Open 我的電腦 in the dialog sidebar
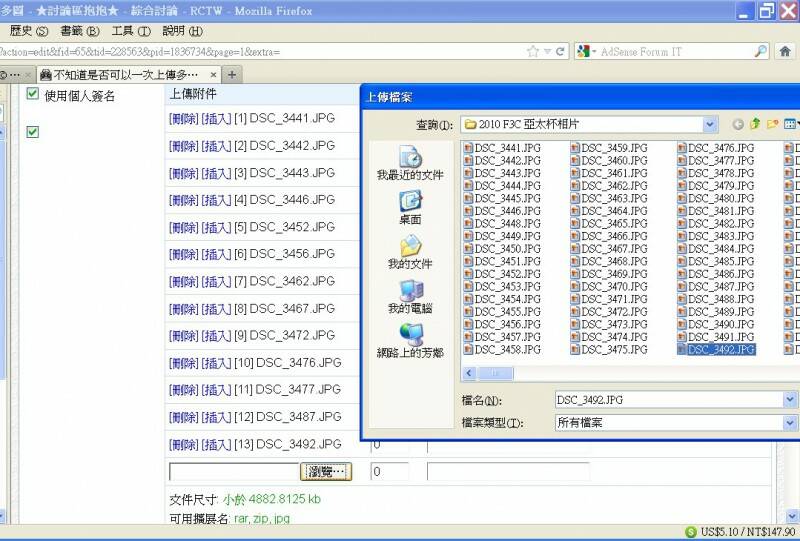Image resolution: width=800 pixels, height=541 pixels. click(x=410, y=297)
